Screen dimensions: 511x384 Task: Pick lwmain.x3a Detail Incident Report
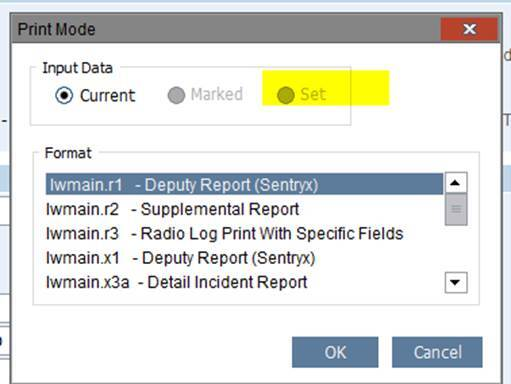(x=244, y=282)
